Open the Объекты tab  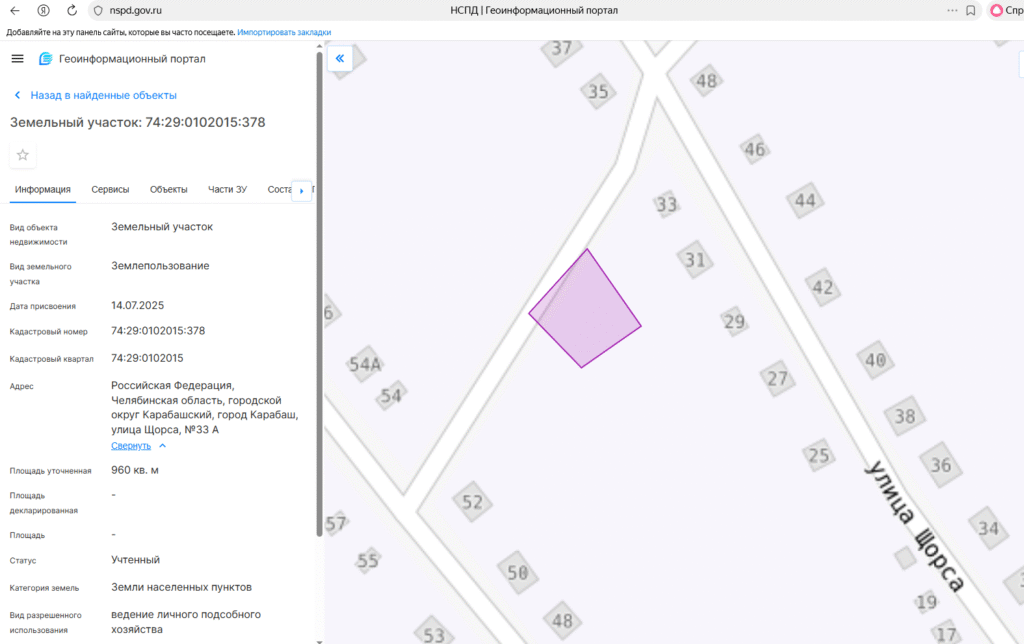168,189
